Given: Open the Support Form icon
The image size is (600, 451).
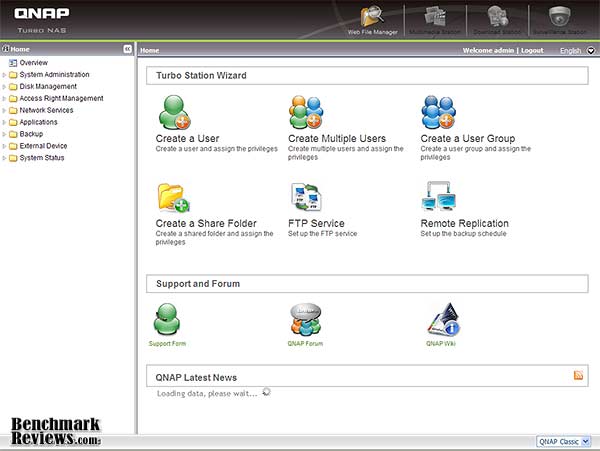Looking at the screenshot, I should [x=167, y=319].
